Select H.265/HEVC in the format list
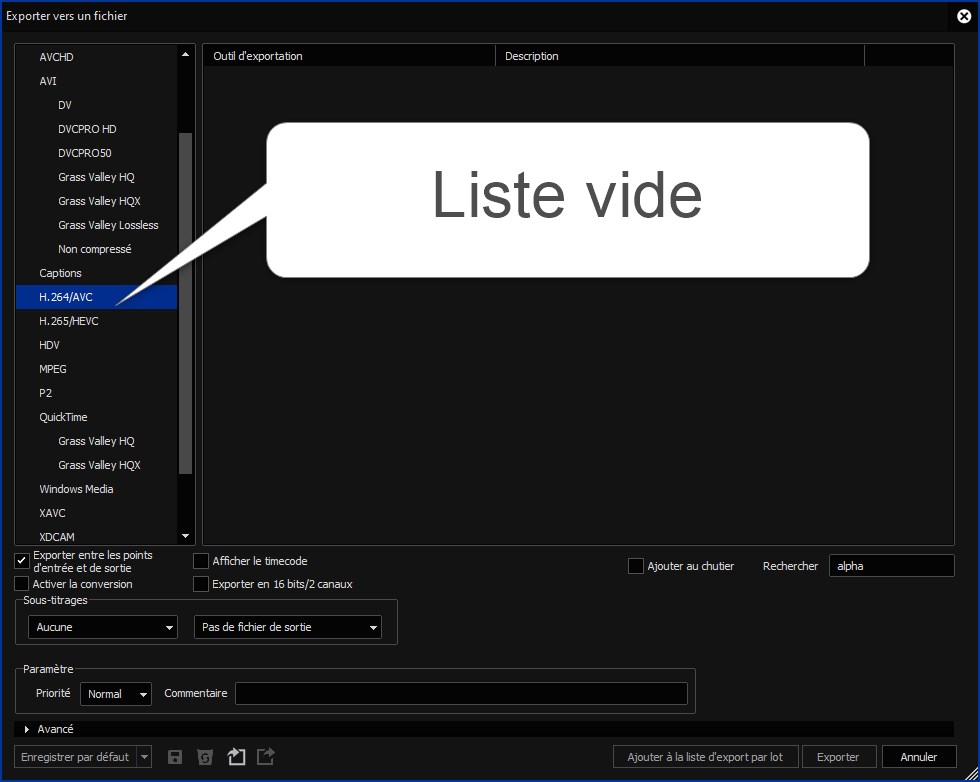The height and width of the screenshot is (782, 980). coord(69,321)
